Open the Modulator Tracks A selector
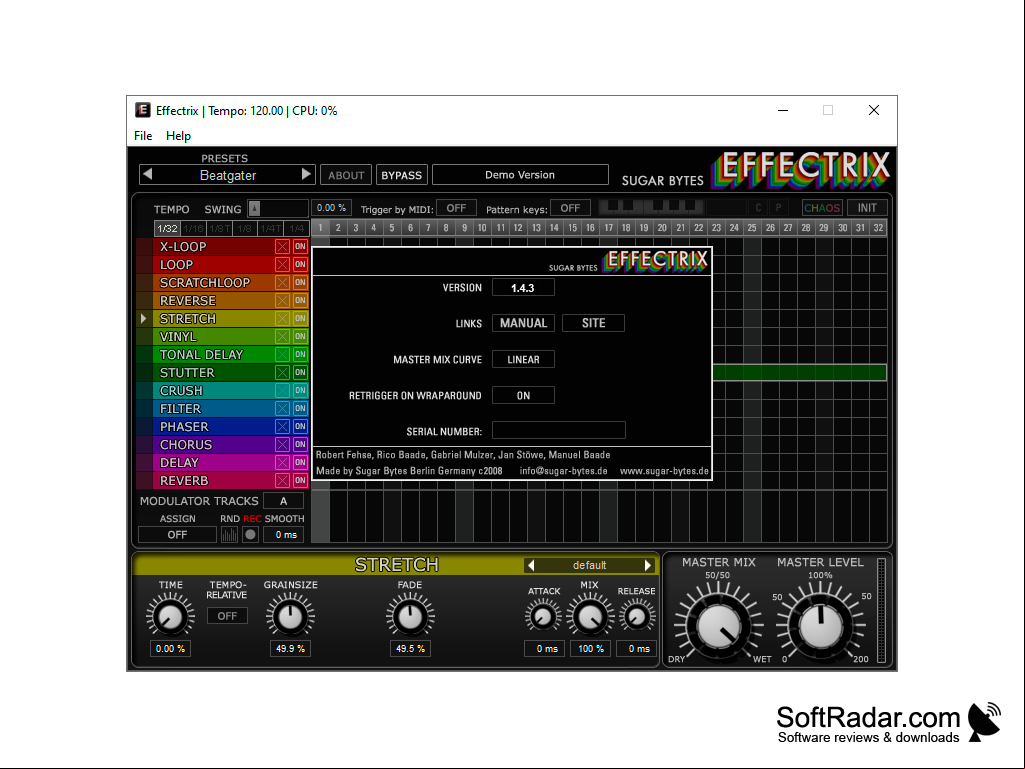 click(x=284, y=501)
